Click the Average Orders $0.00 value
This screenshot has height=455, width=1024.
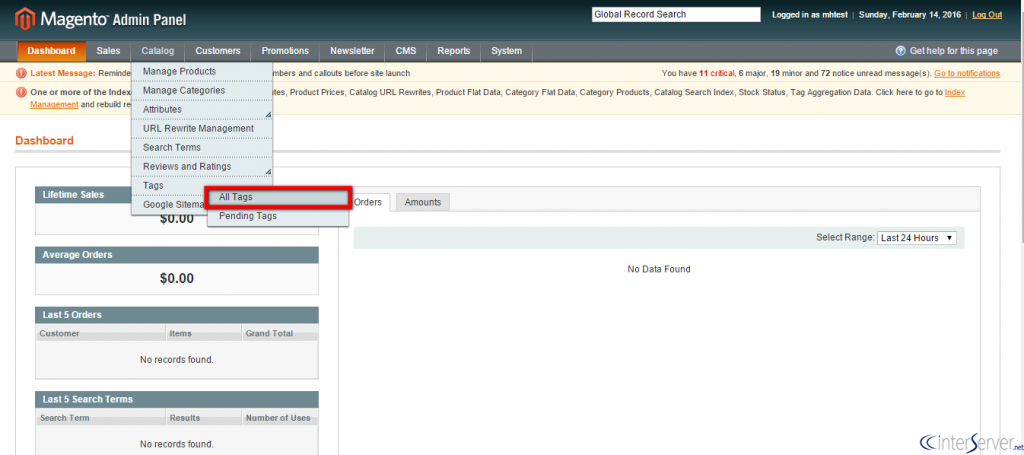(x=177, y=279)
